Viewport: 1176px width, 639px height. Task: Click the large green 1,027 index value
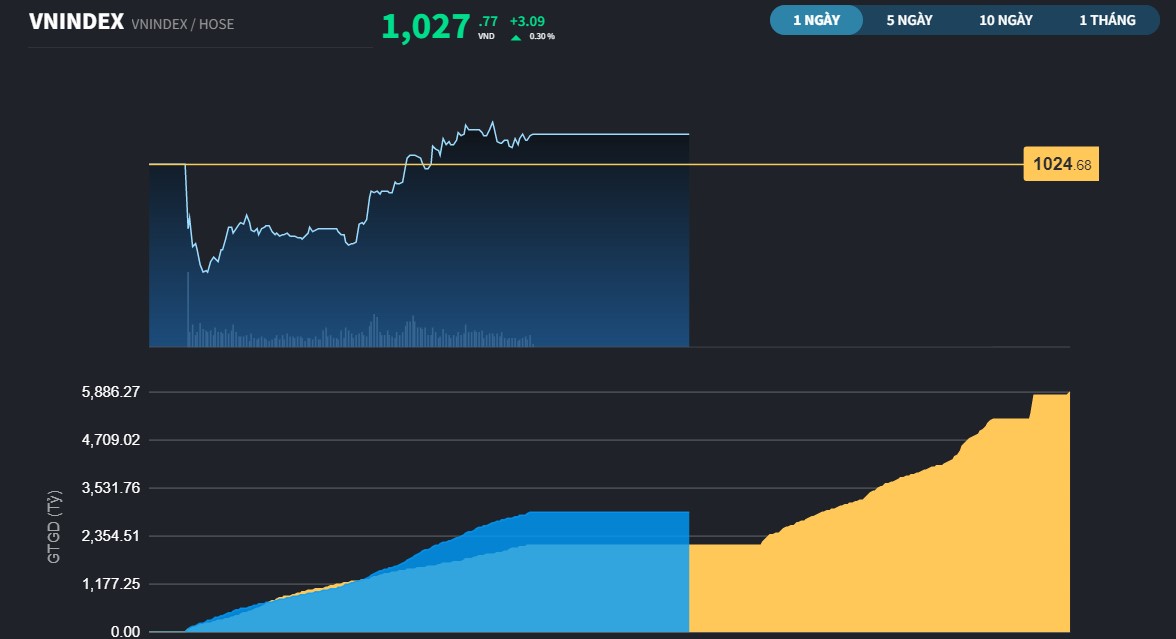pos(425,28)
